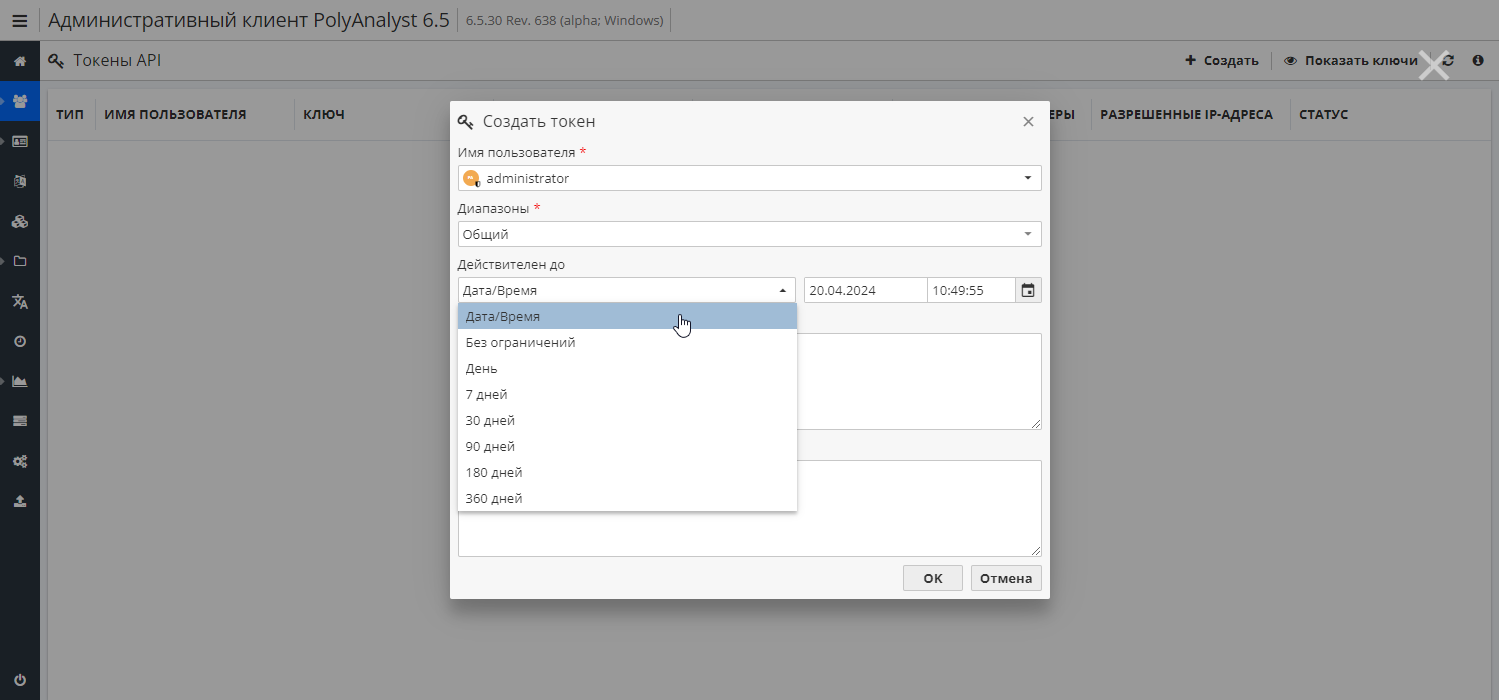Screen dimensions: 1499x700
Task: Click the version text 6.5.30 Rev. 638
Action: 564,21
